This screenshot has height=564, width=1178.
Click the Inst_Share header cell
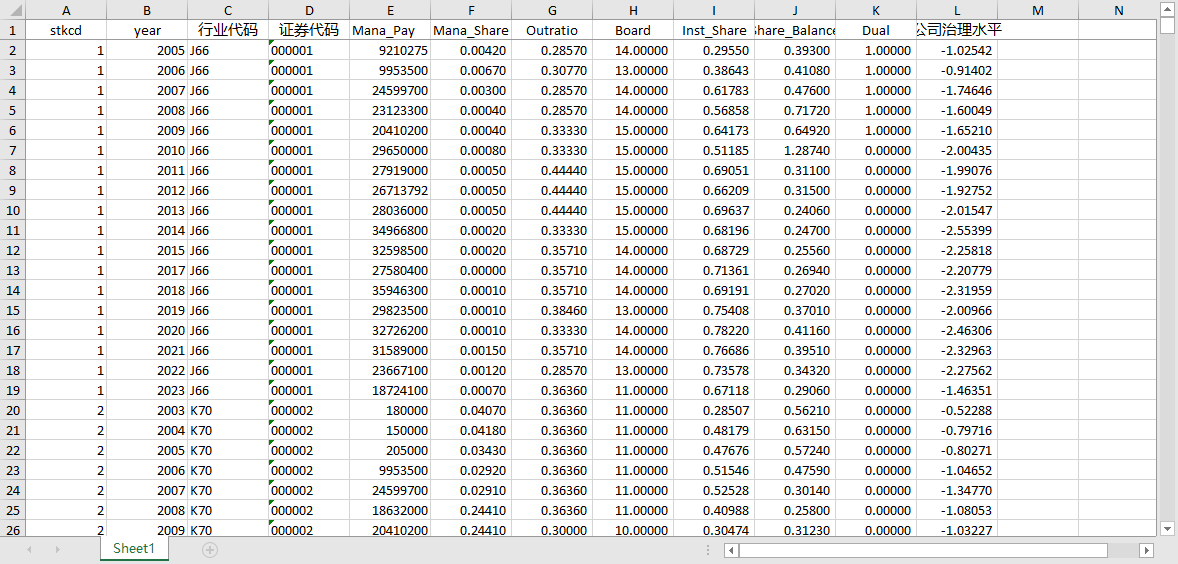pos(714,31)
